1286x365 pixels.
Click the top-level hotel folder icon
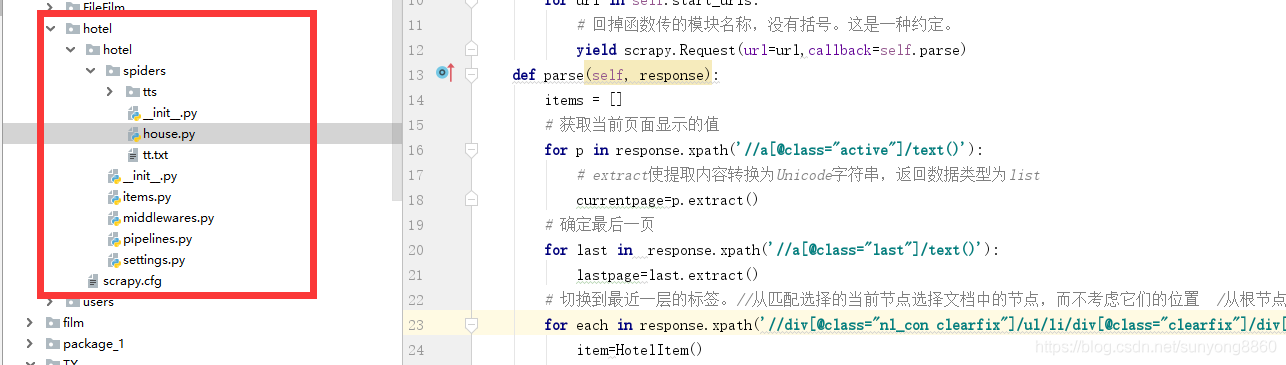pyautogui.click(x=72, y=29)
